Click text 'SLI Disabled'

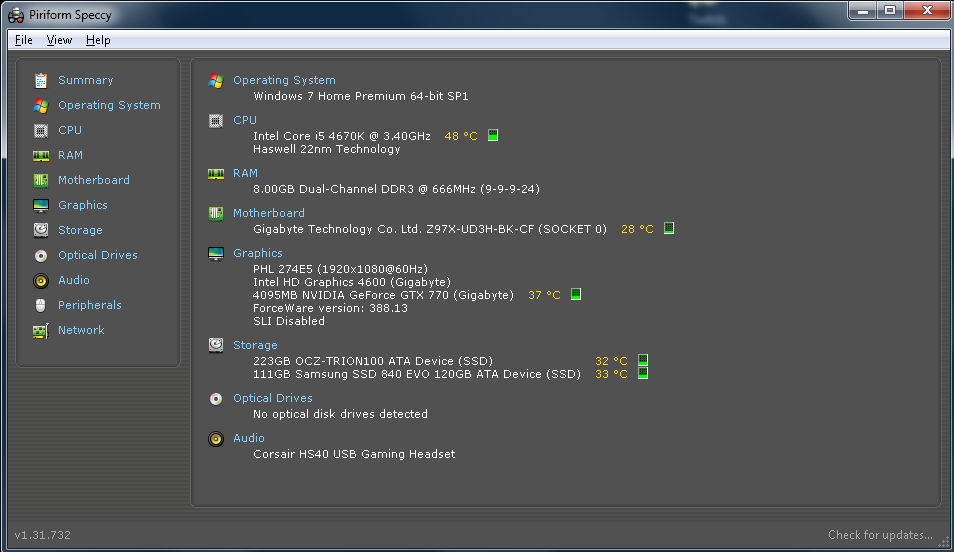(288, 321)
